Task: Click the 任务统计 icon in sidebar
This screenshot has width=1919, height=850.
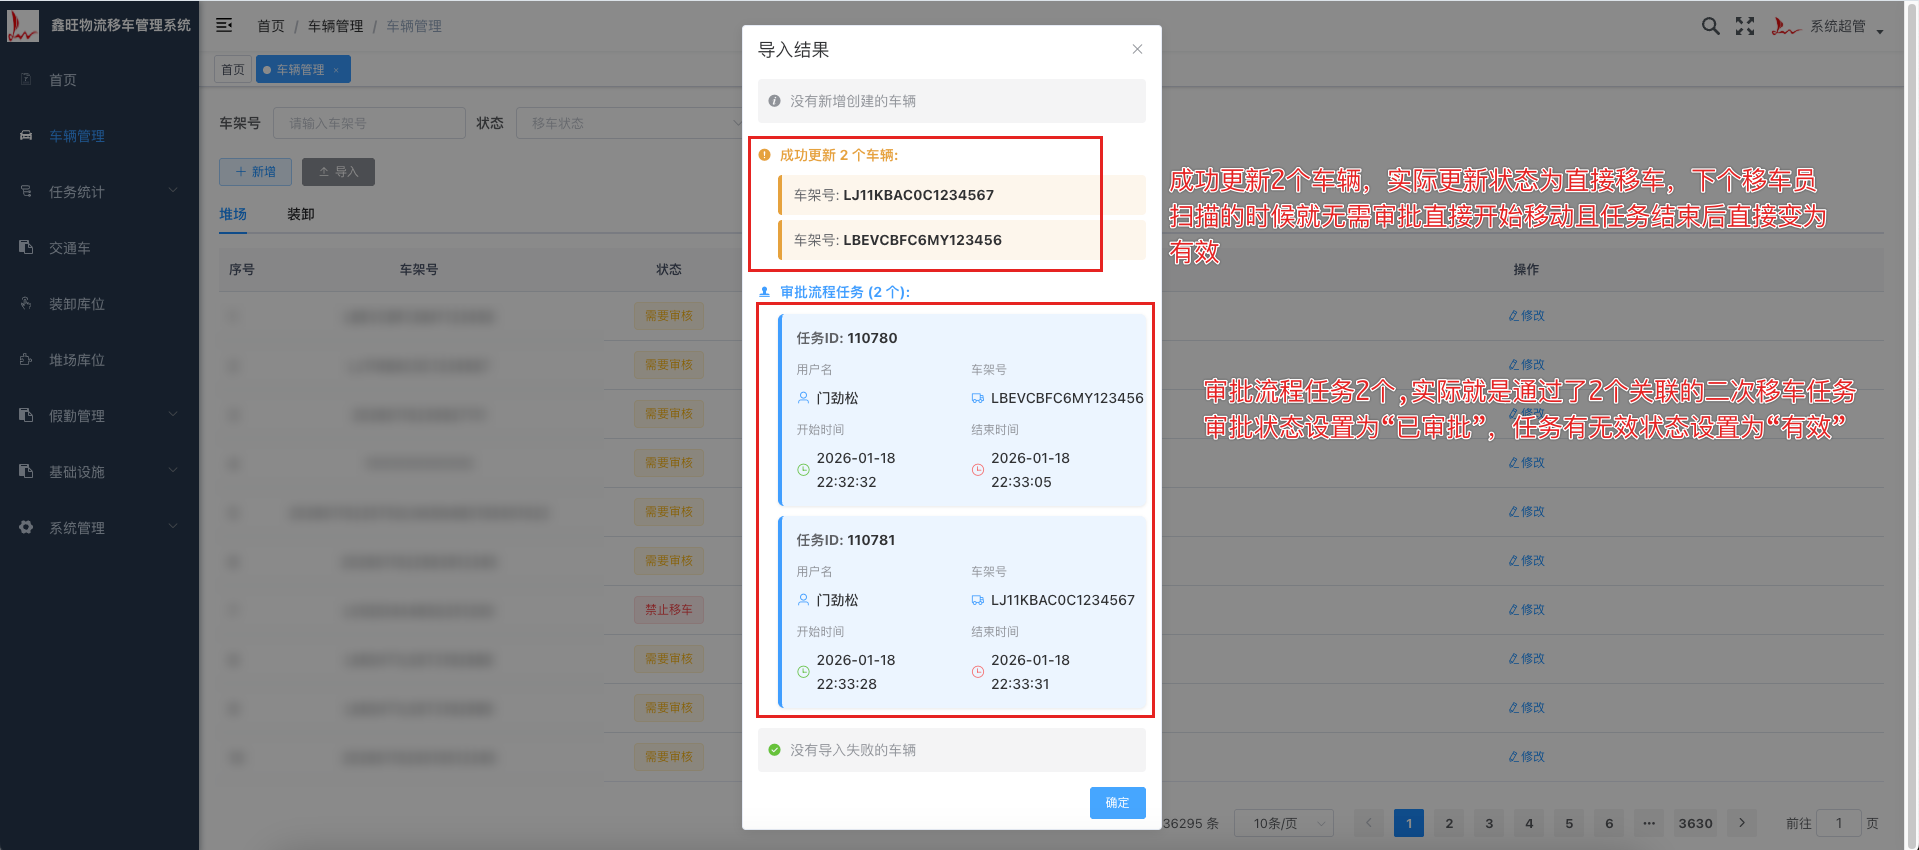Action: tap(26, 191)
